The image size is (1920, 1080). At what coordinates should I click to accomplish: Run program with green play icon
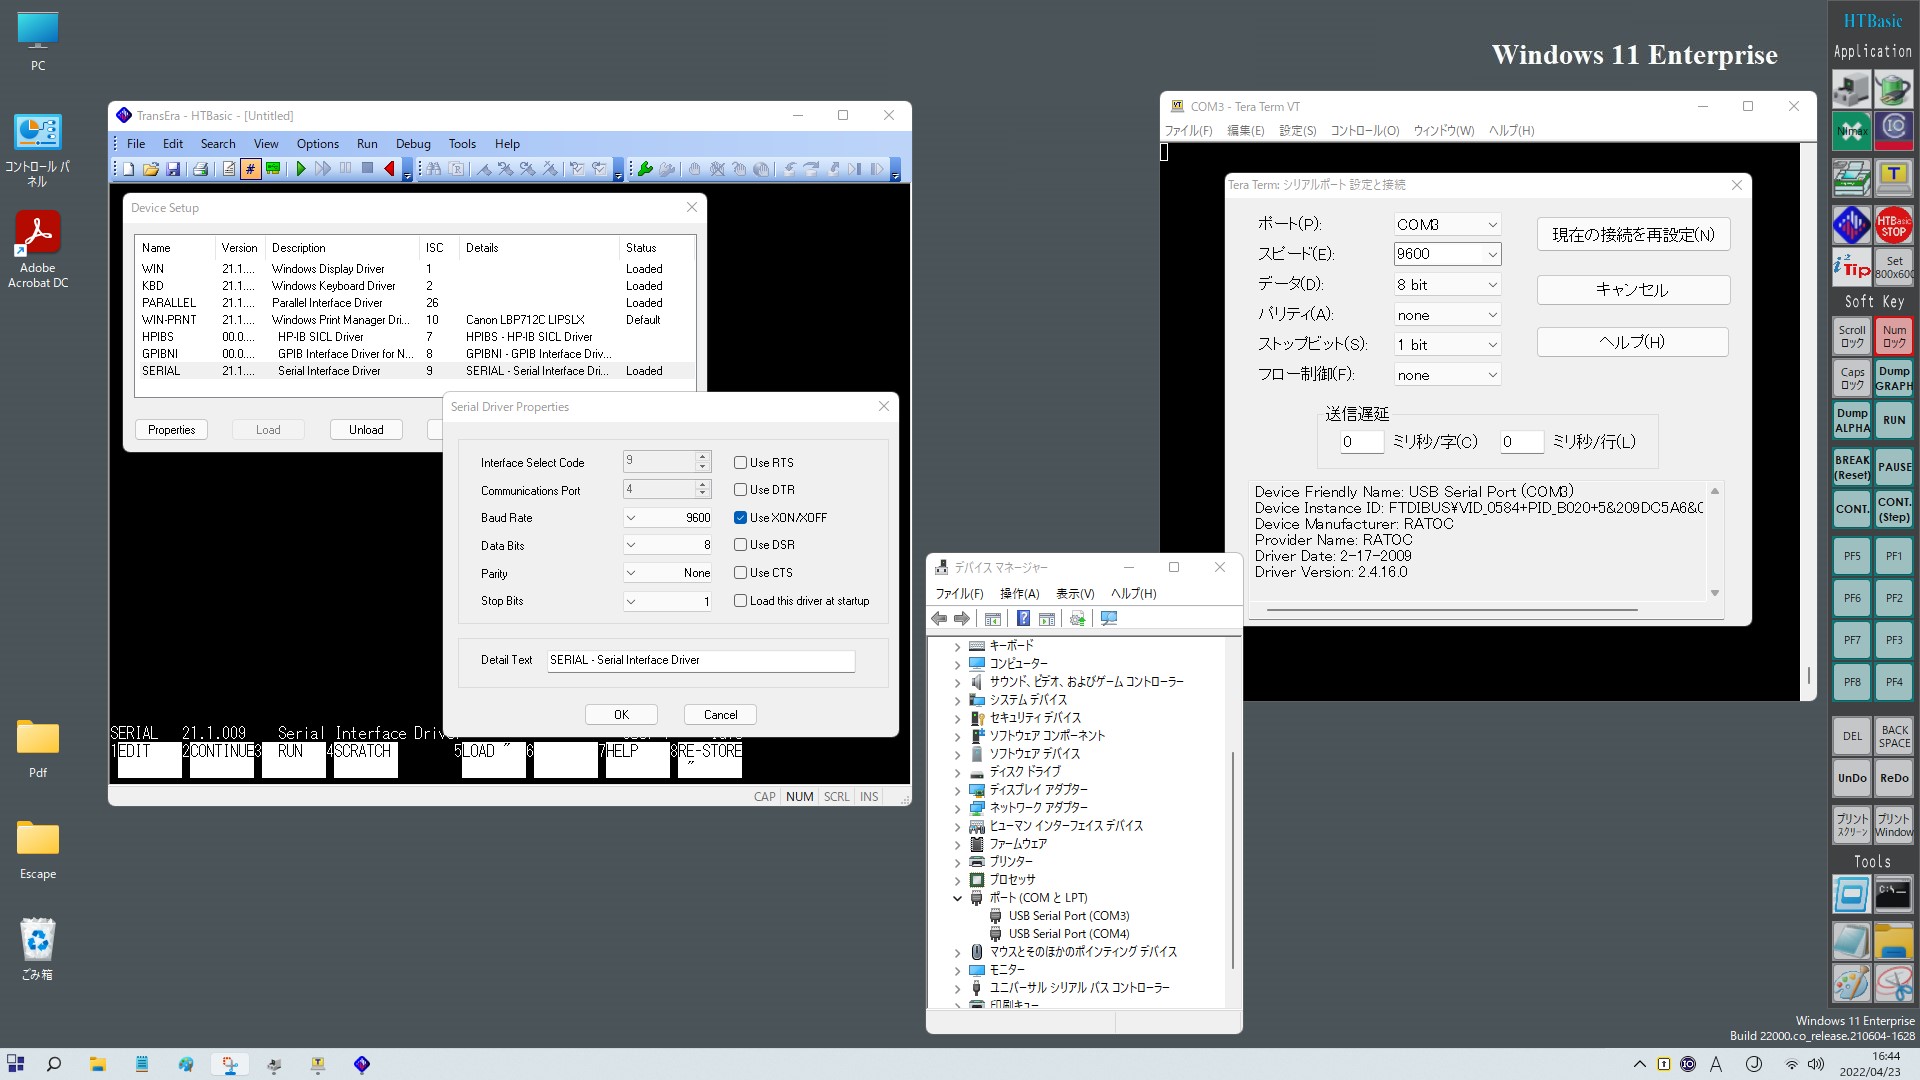click(301, 170)
